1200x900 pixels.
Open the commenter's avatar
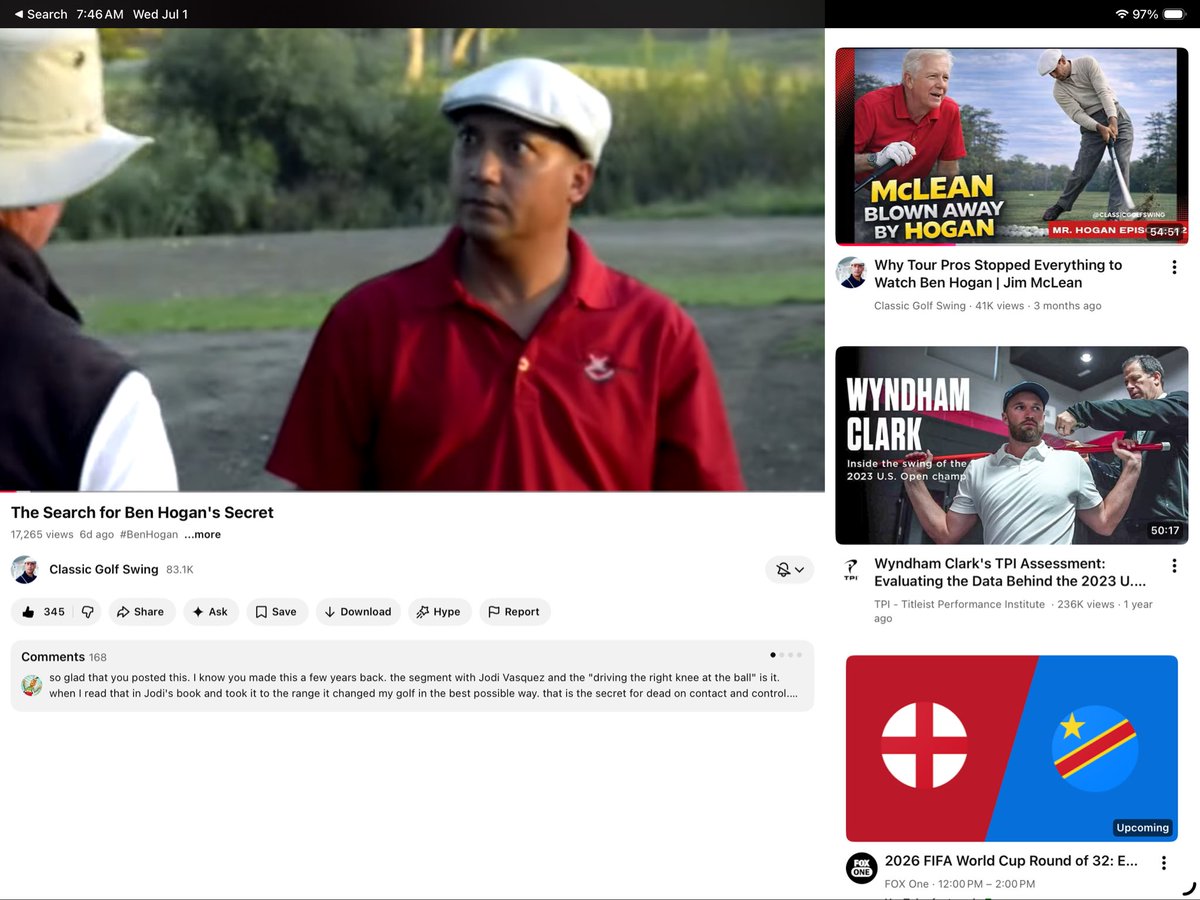point(32,685)
